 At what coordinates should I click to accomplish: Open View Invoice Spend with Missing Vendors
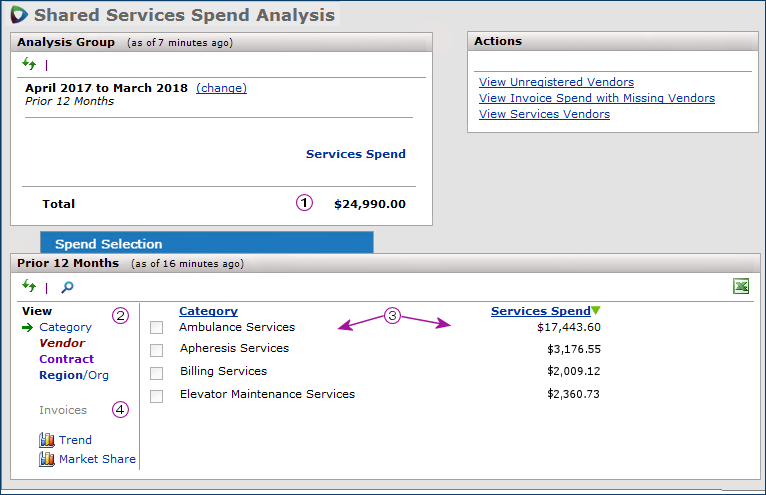(x=596, y=98)
